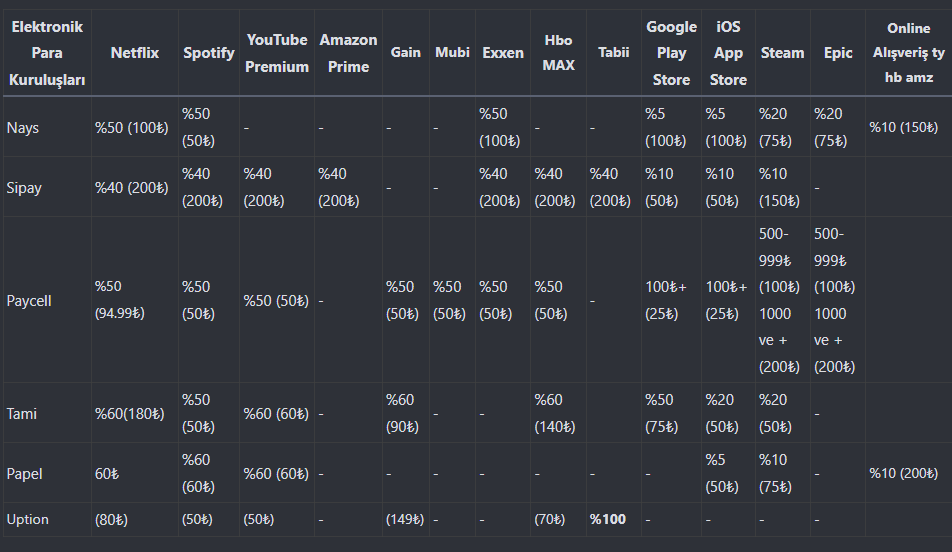Viewport: 952px width, 552px height.
Task: Select the Steam column header
Action: click(783, 53)
